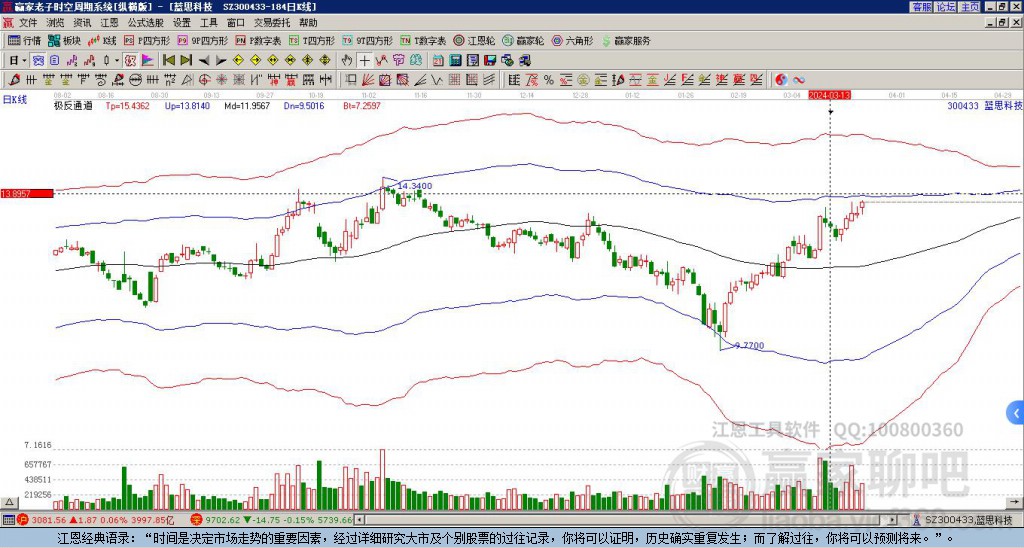Click the truck icon in second toolbar
Image resolution: width=1024 pixels, height=548 pixels.
click(x=525, y=61)
